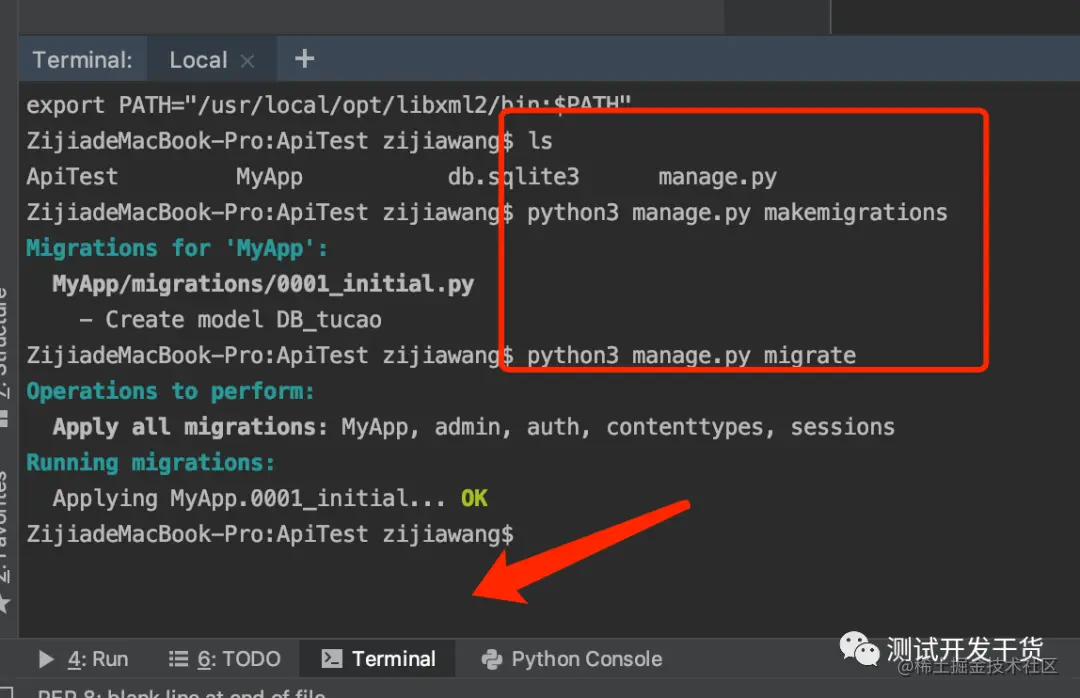Click 'Operations to perform:' heading text
Screen dimensions: 1080x698
[x=170, y=391]
